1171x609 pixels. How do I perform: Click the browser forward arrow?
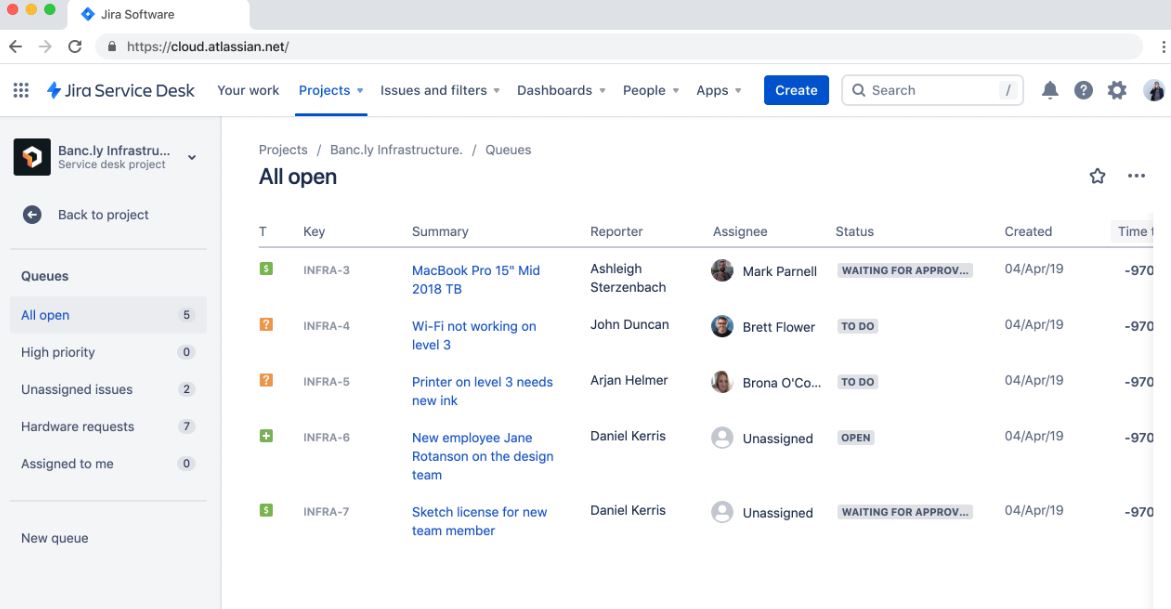pos(45,46)
